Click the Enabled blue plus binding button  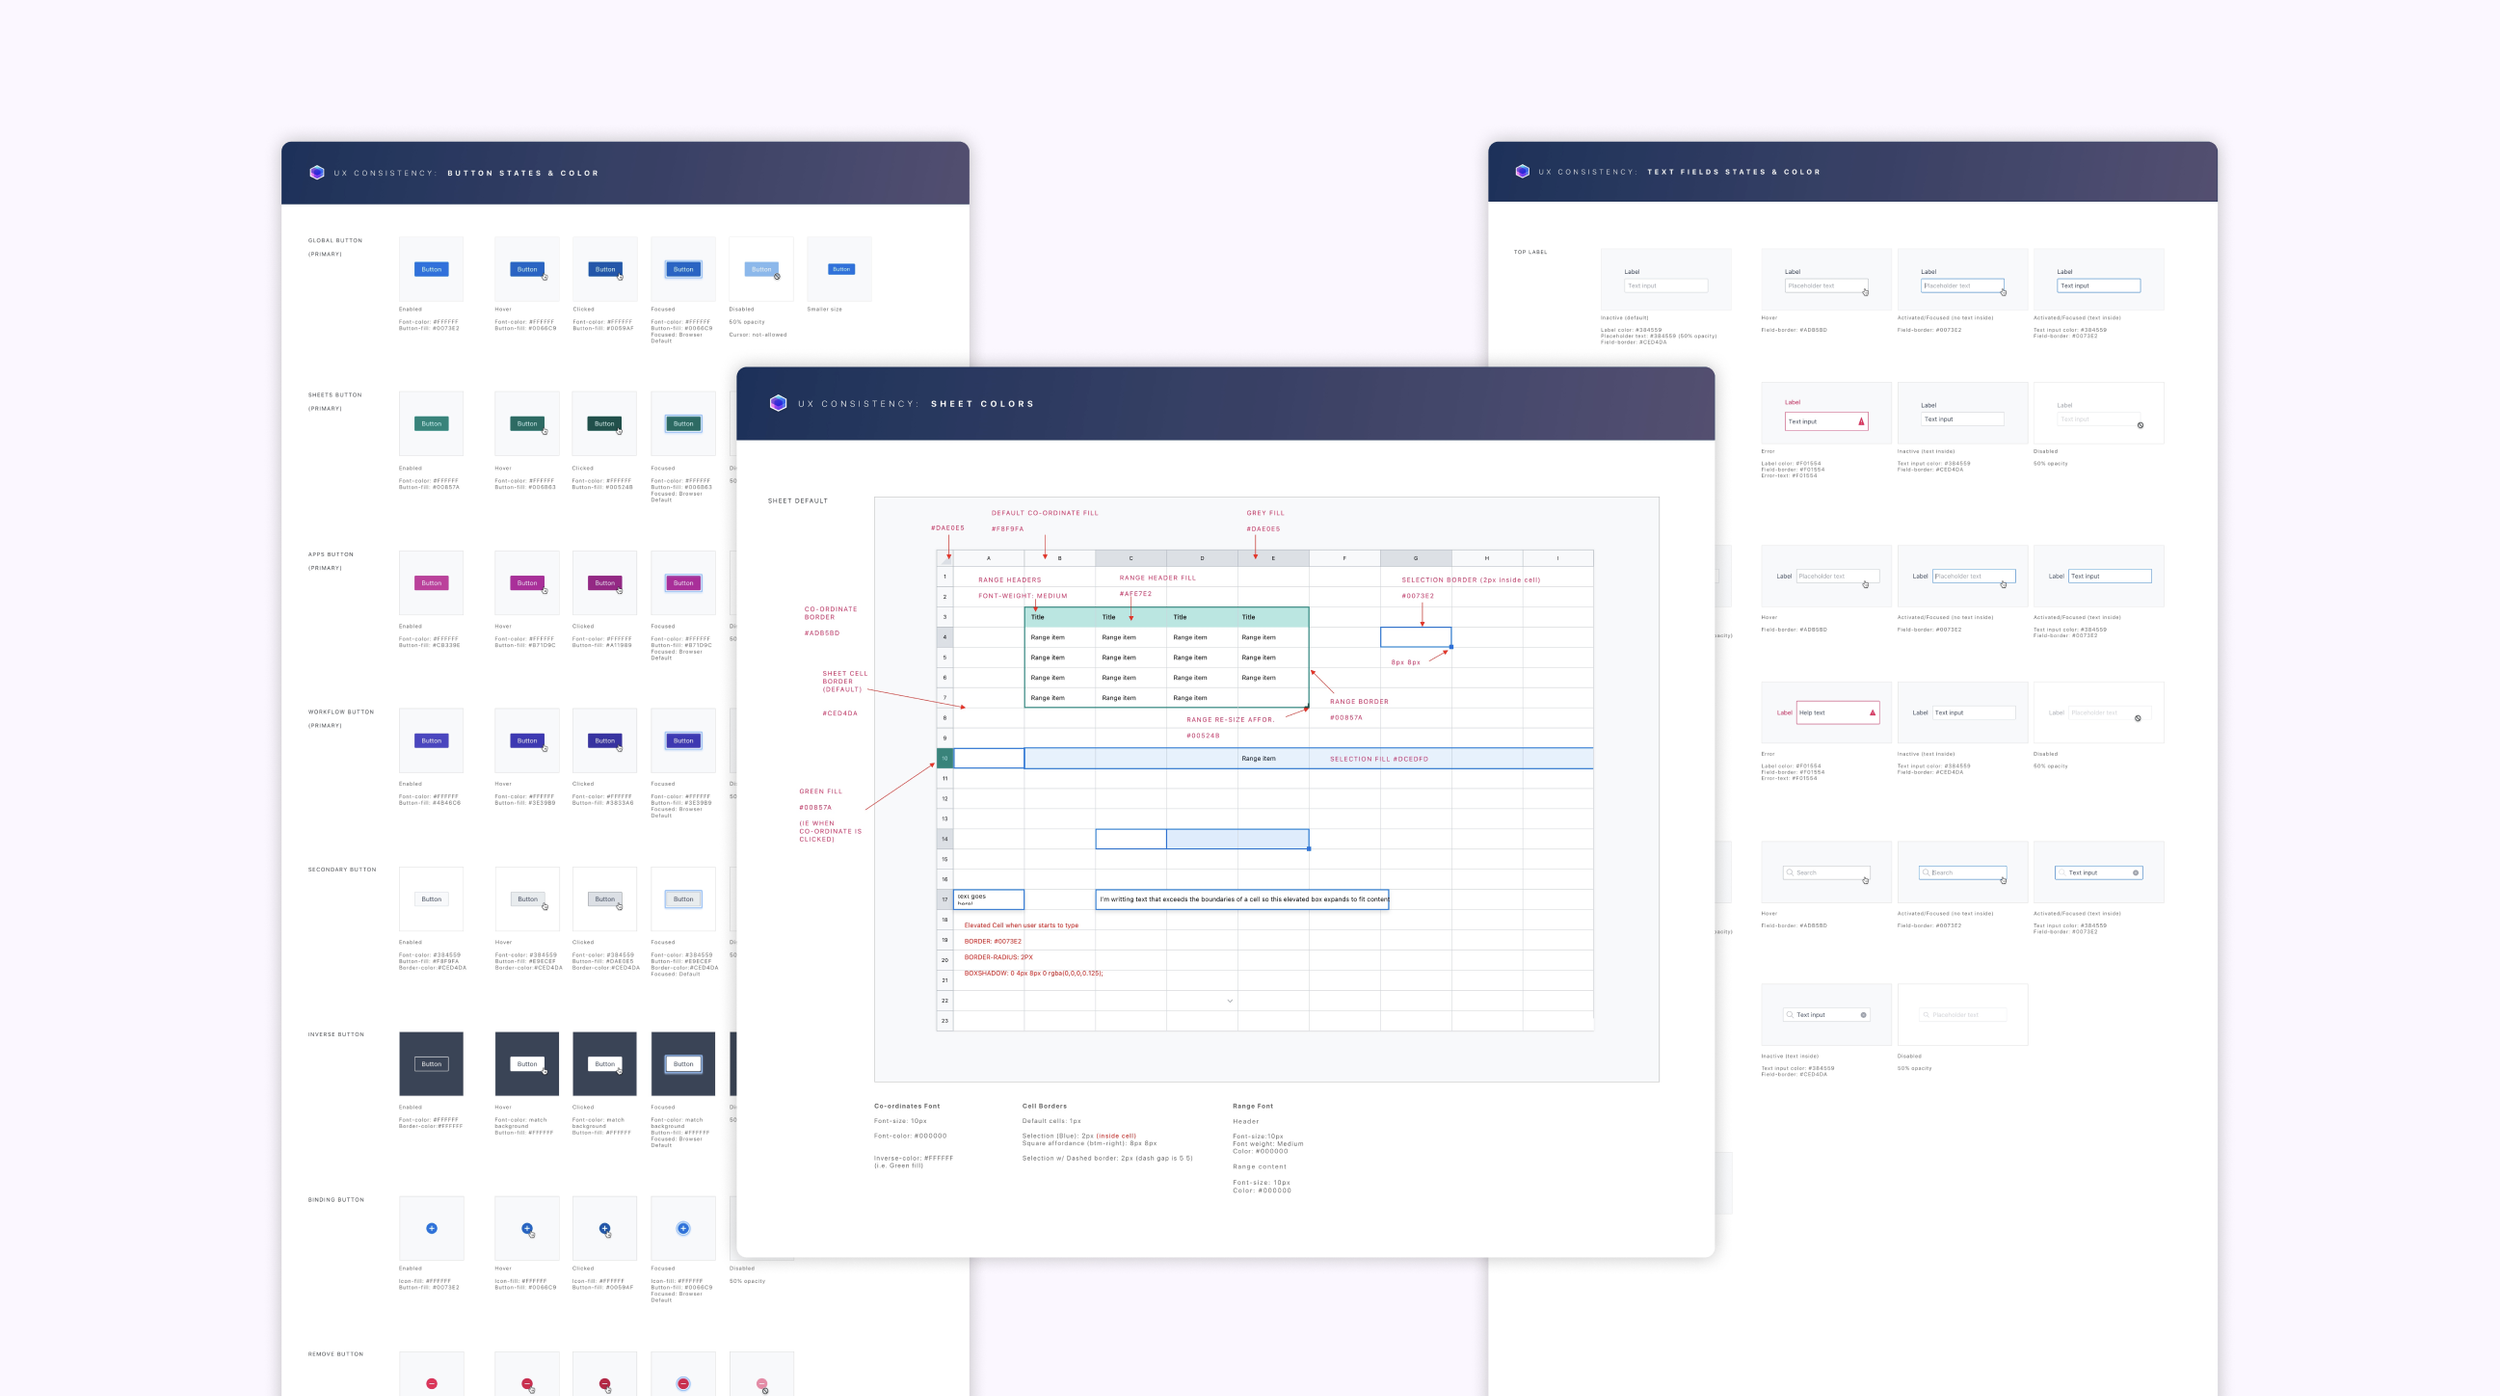pos(432,1228)
